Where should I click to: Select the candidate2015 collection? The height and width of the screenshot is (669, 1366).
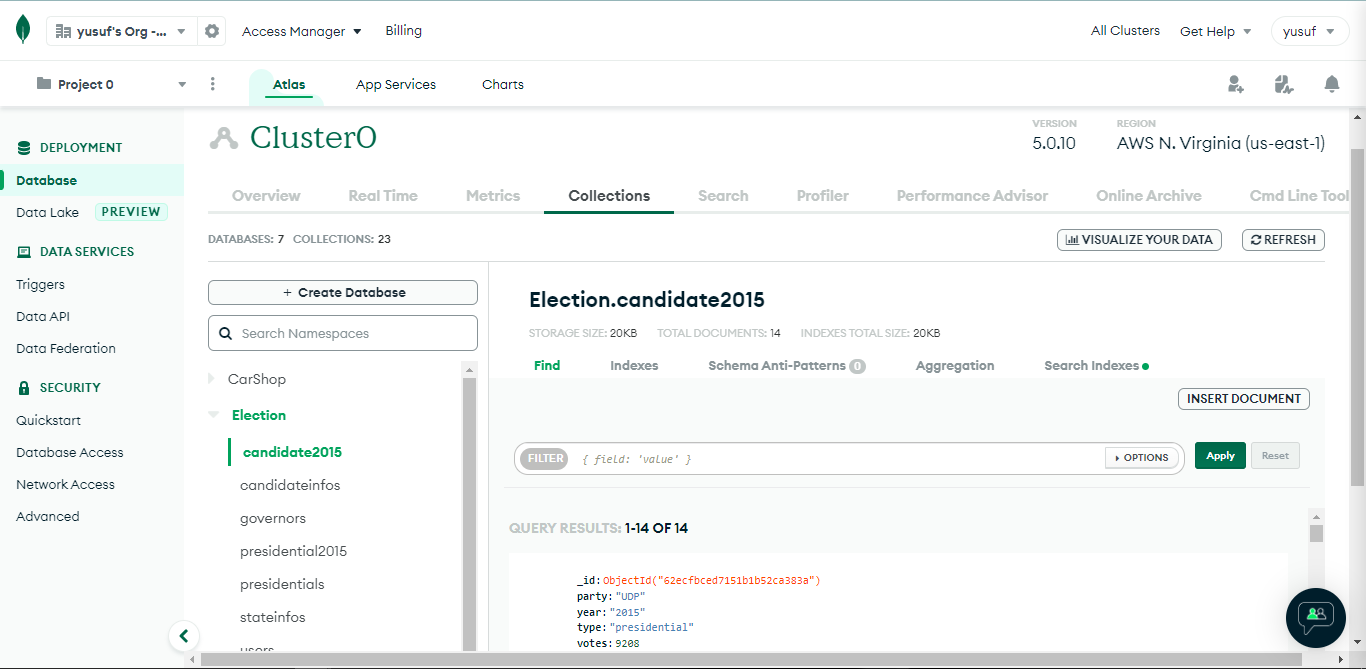(292, 452)
